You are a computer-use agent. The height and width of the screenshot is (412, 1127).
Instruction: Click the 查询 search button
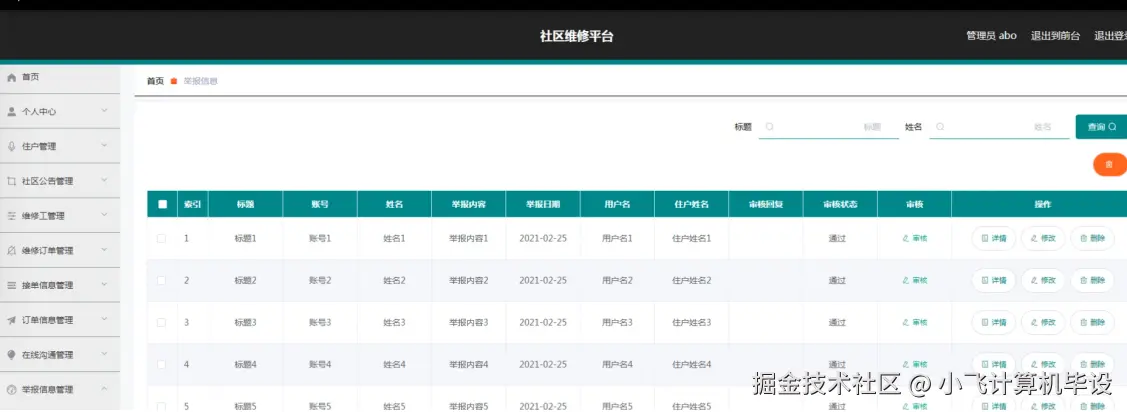coord(1101,127)
